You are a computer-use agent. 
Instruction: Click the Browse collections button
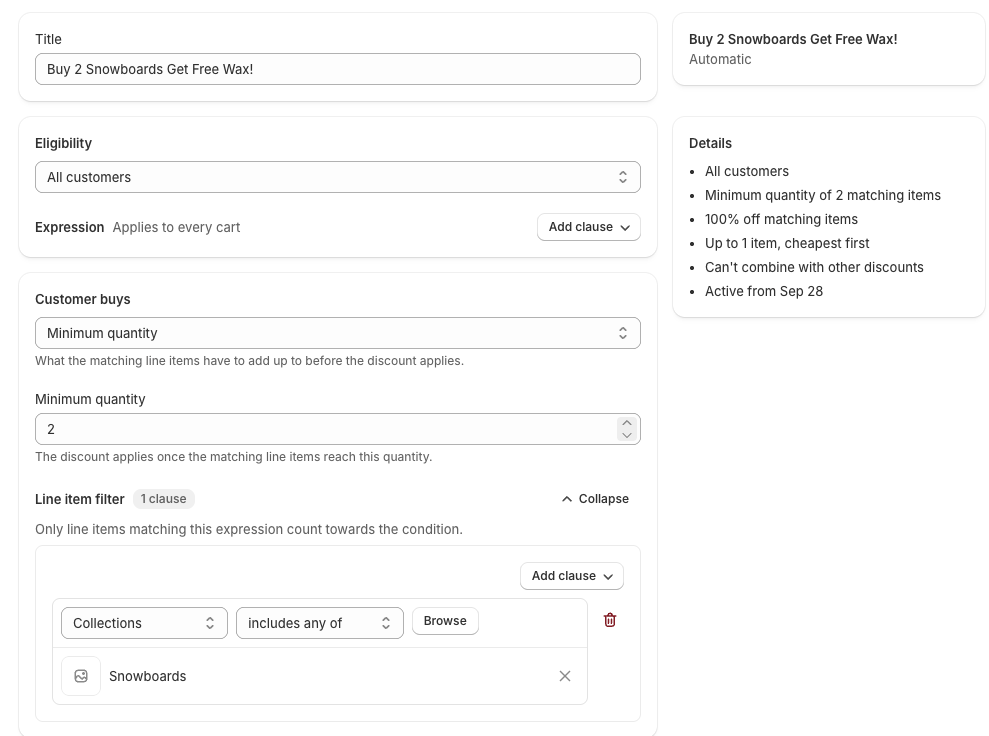445,621
